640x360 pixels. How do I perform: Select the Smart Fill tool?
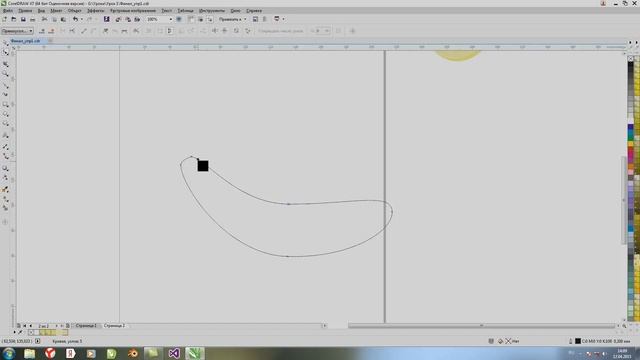[x=5, y=208]
